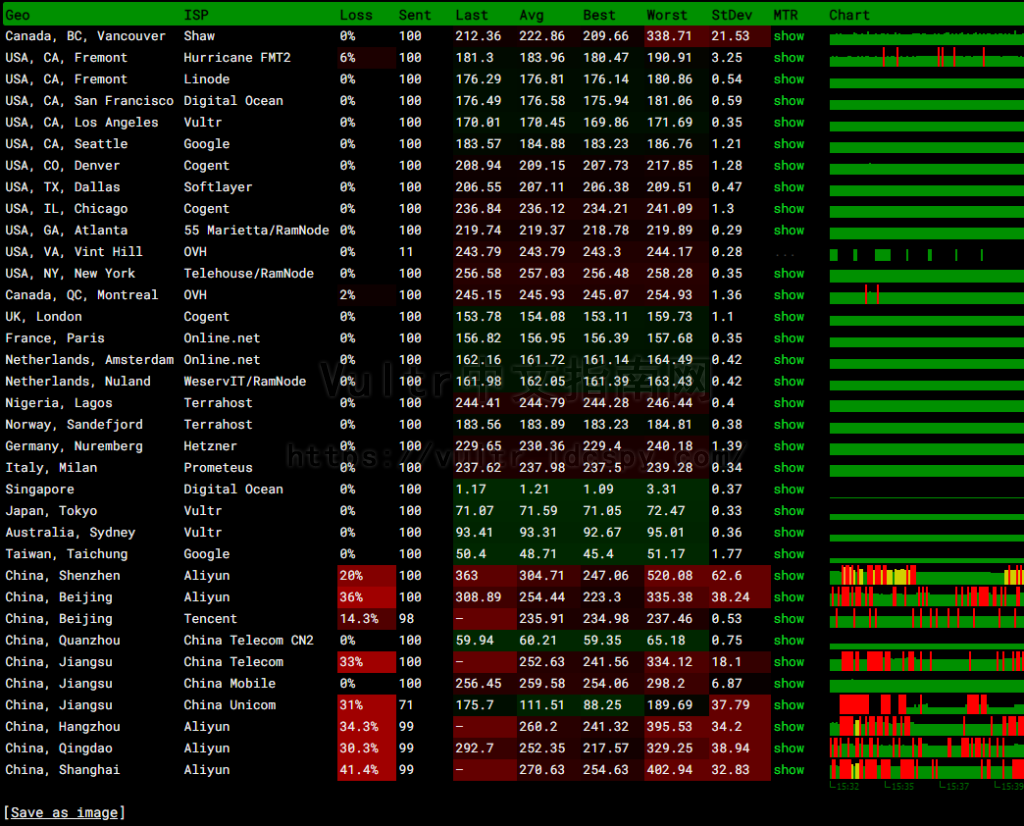This screenshot has width=1024, height=826.
Task: Show MTR for Quanzhou China Telecom CN2
Action: 788,640
